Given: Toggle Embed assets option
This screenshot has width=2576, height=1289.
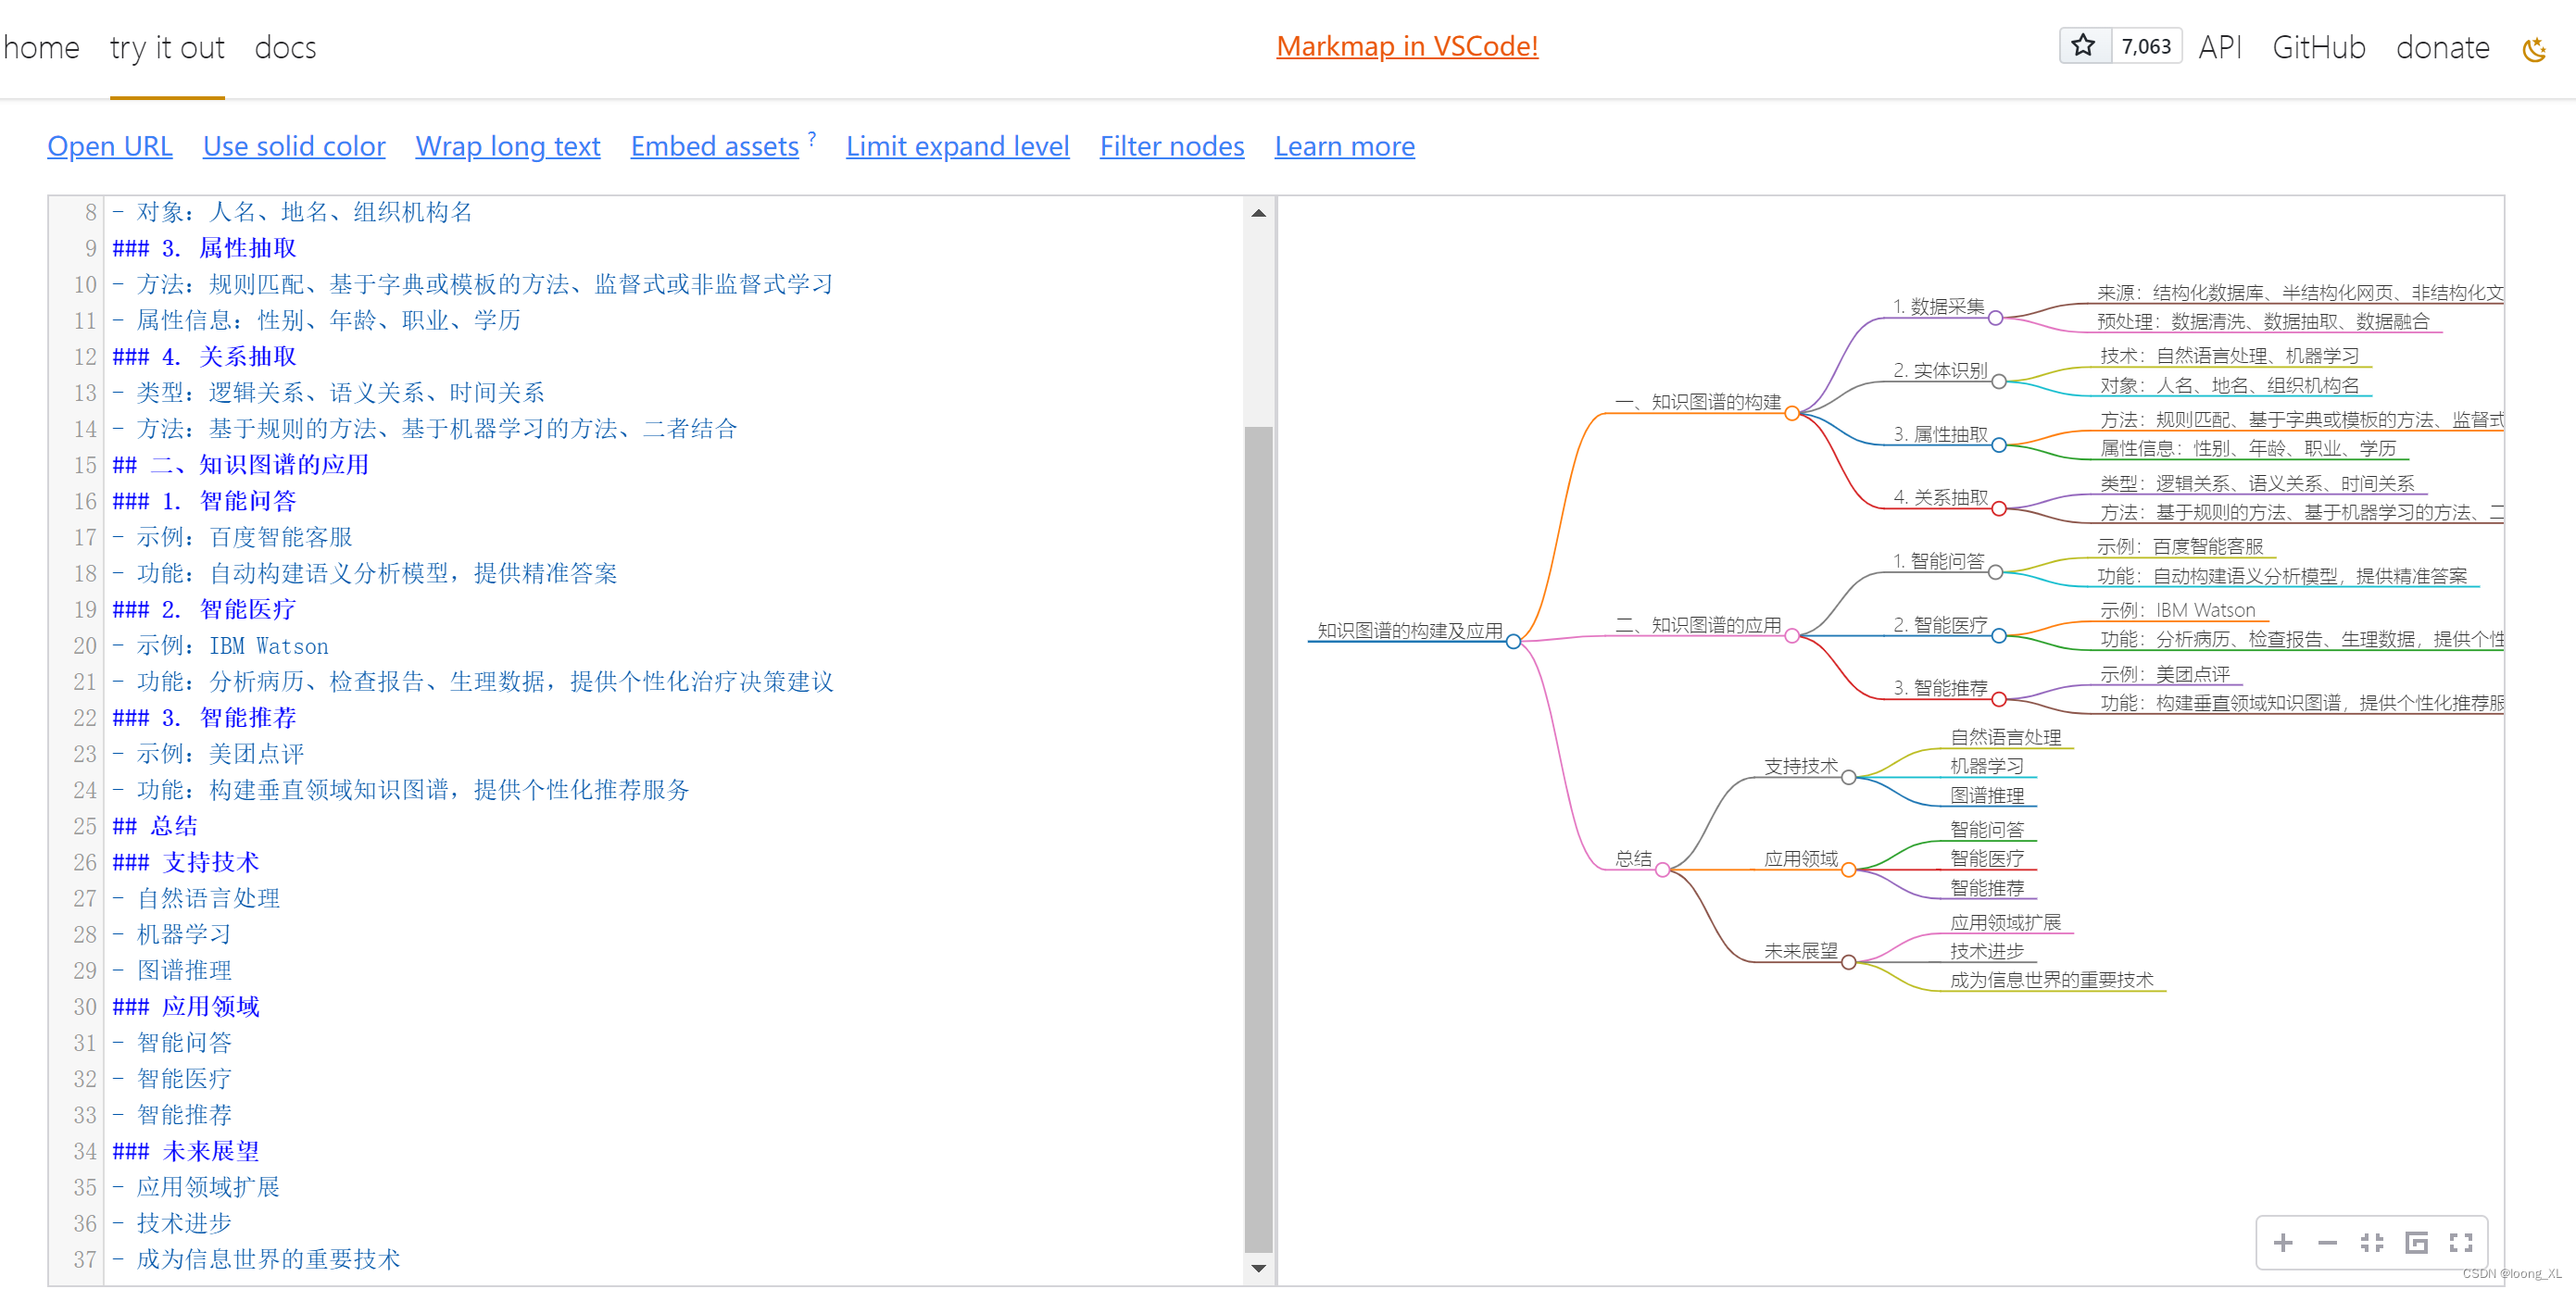Looking at the screenshot, I should tap(714, 146).
